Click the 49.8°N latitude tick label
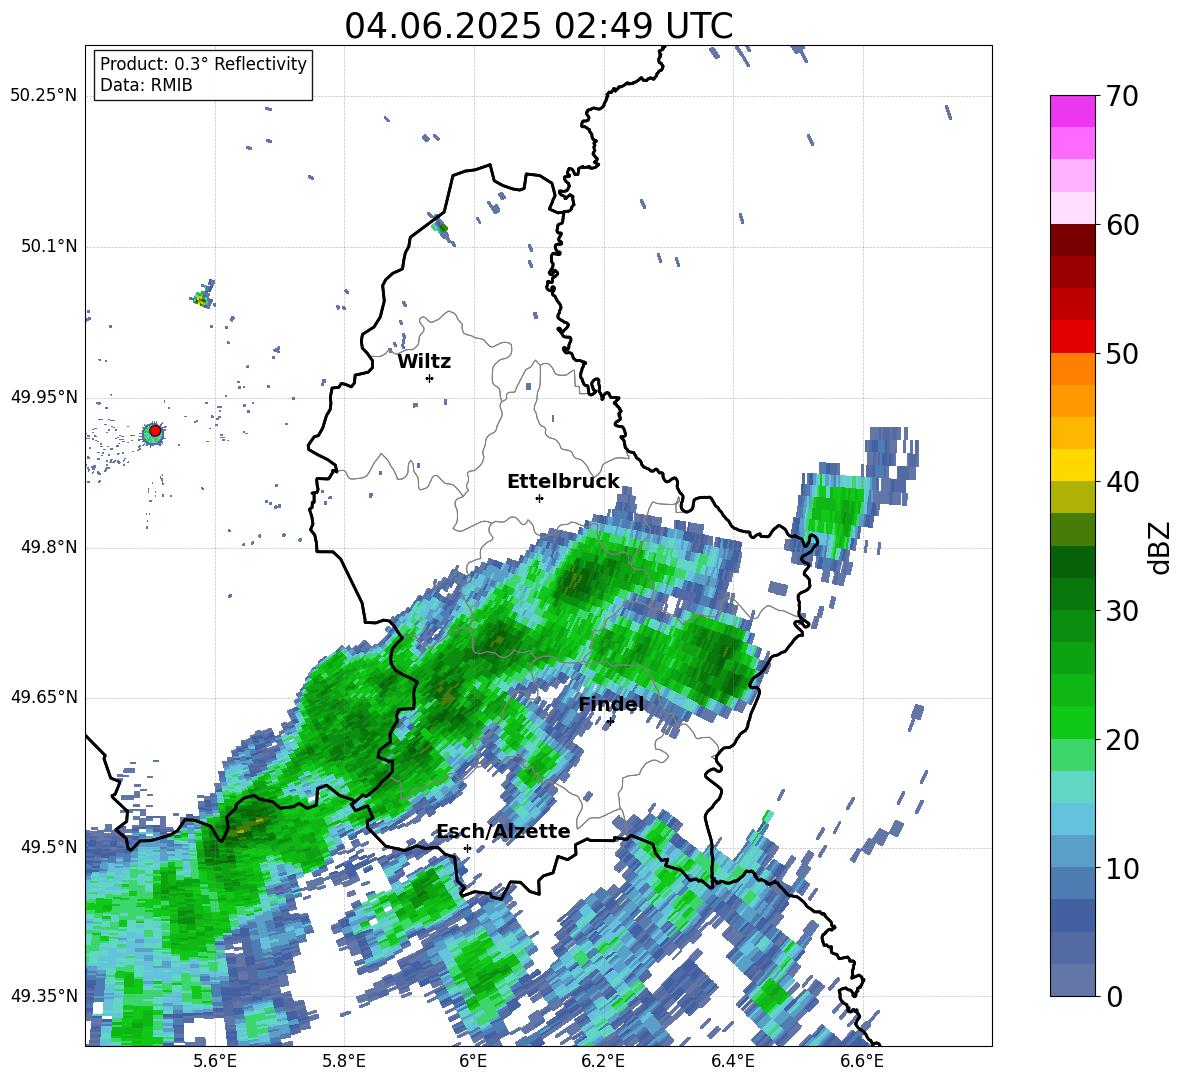This screenshot has height=1081, width=1184. [x=48, y=547]
